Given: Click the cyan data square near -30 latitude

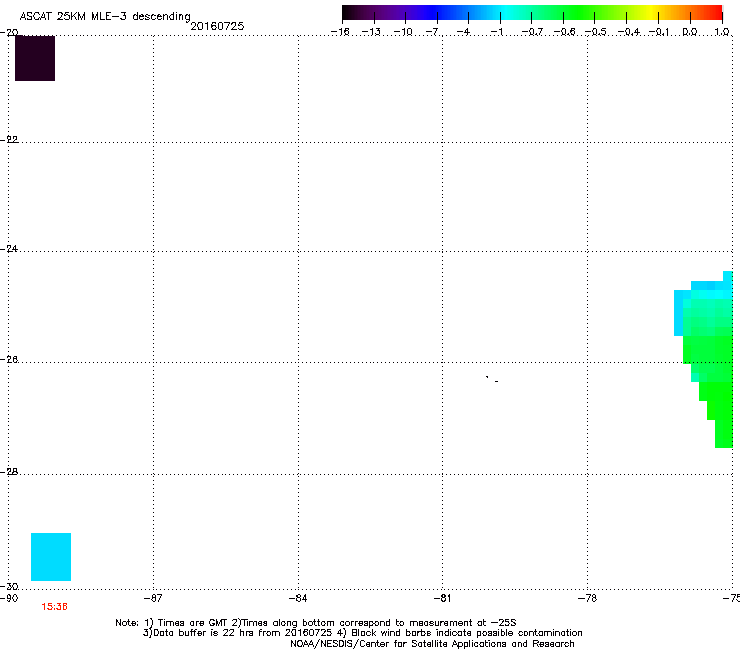Looking at the screenshot, I should (51, 557).
